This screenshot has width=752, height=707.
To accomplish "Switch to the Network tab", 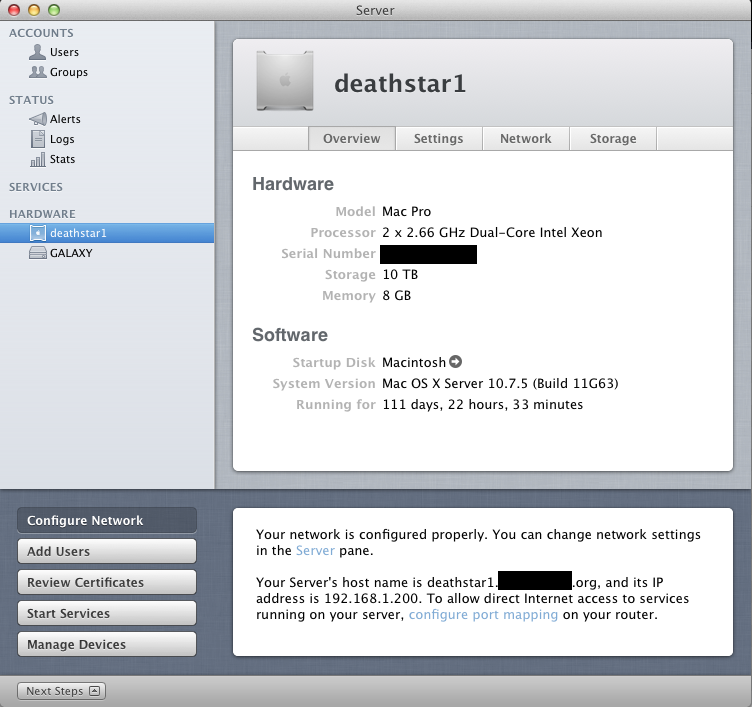I will pyautogui.click(x=526, y=139).
